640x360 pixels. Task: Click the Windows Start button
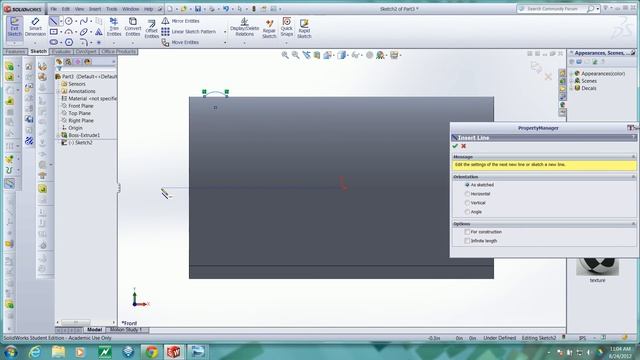tap(11, 351)
